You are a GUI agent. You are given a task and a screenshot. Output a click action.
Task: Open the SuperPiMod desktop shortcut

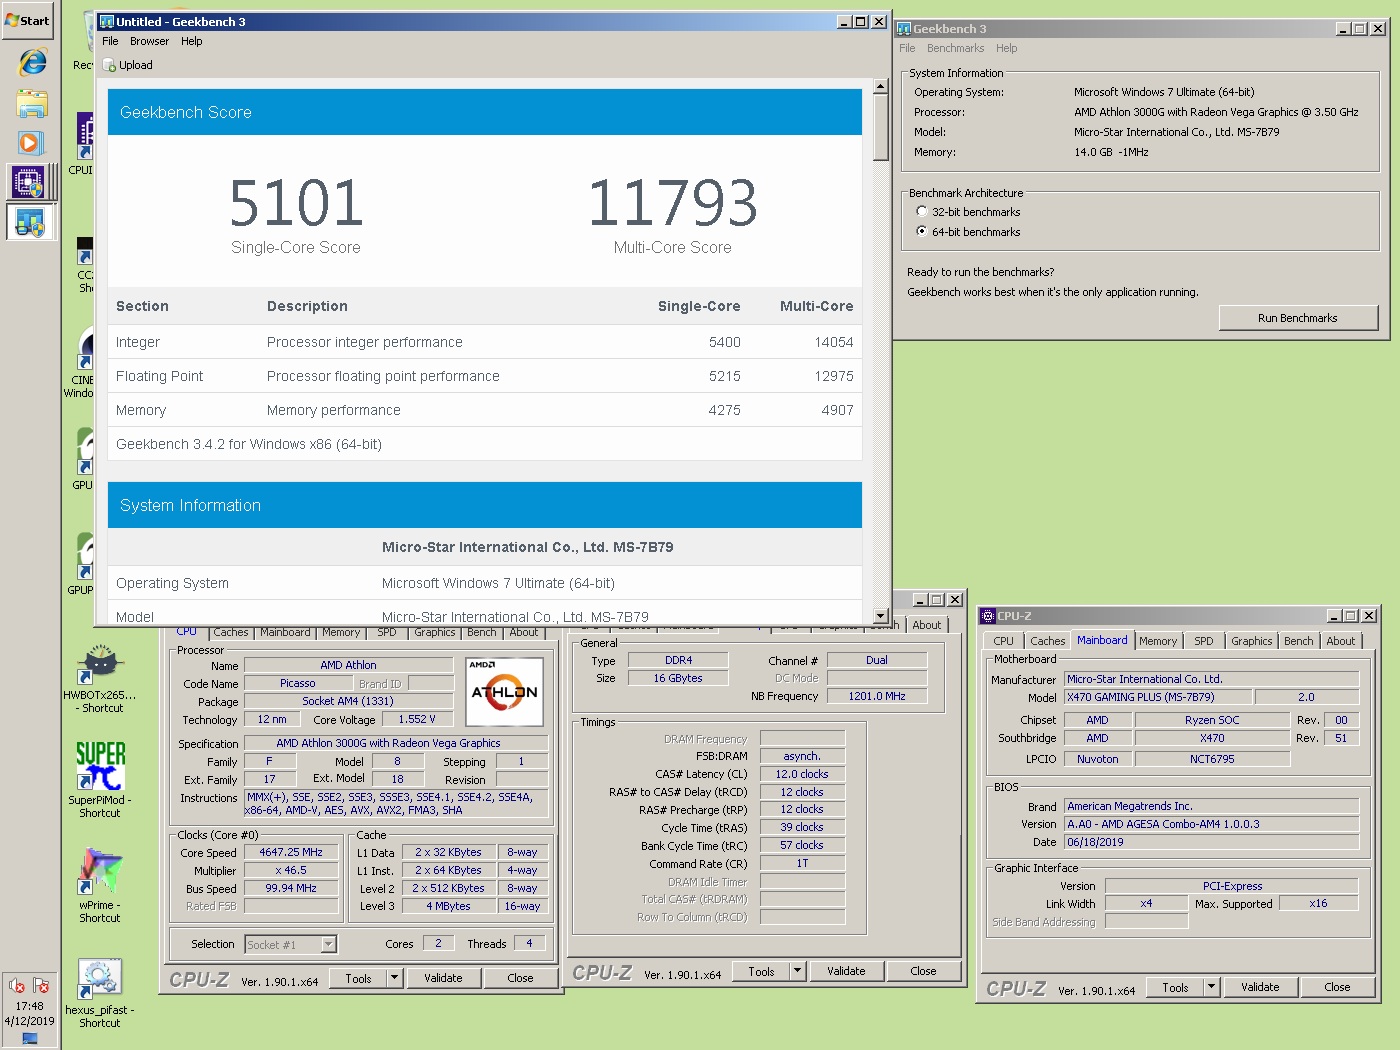pos(100,780)
